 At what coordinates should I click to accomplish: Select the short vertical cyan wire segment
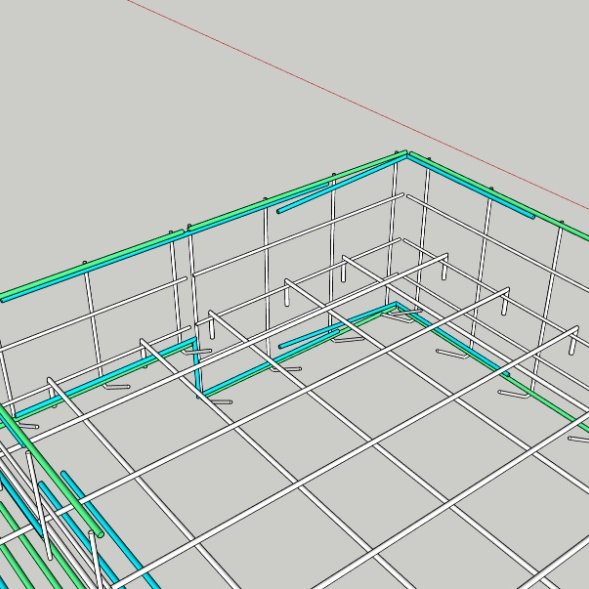pyautogui.click(x=197, y=366)
